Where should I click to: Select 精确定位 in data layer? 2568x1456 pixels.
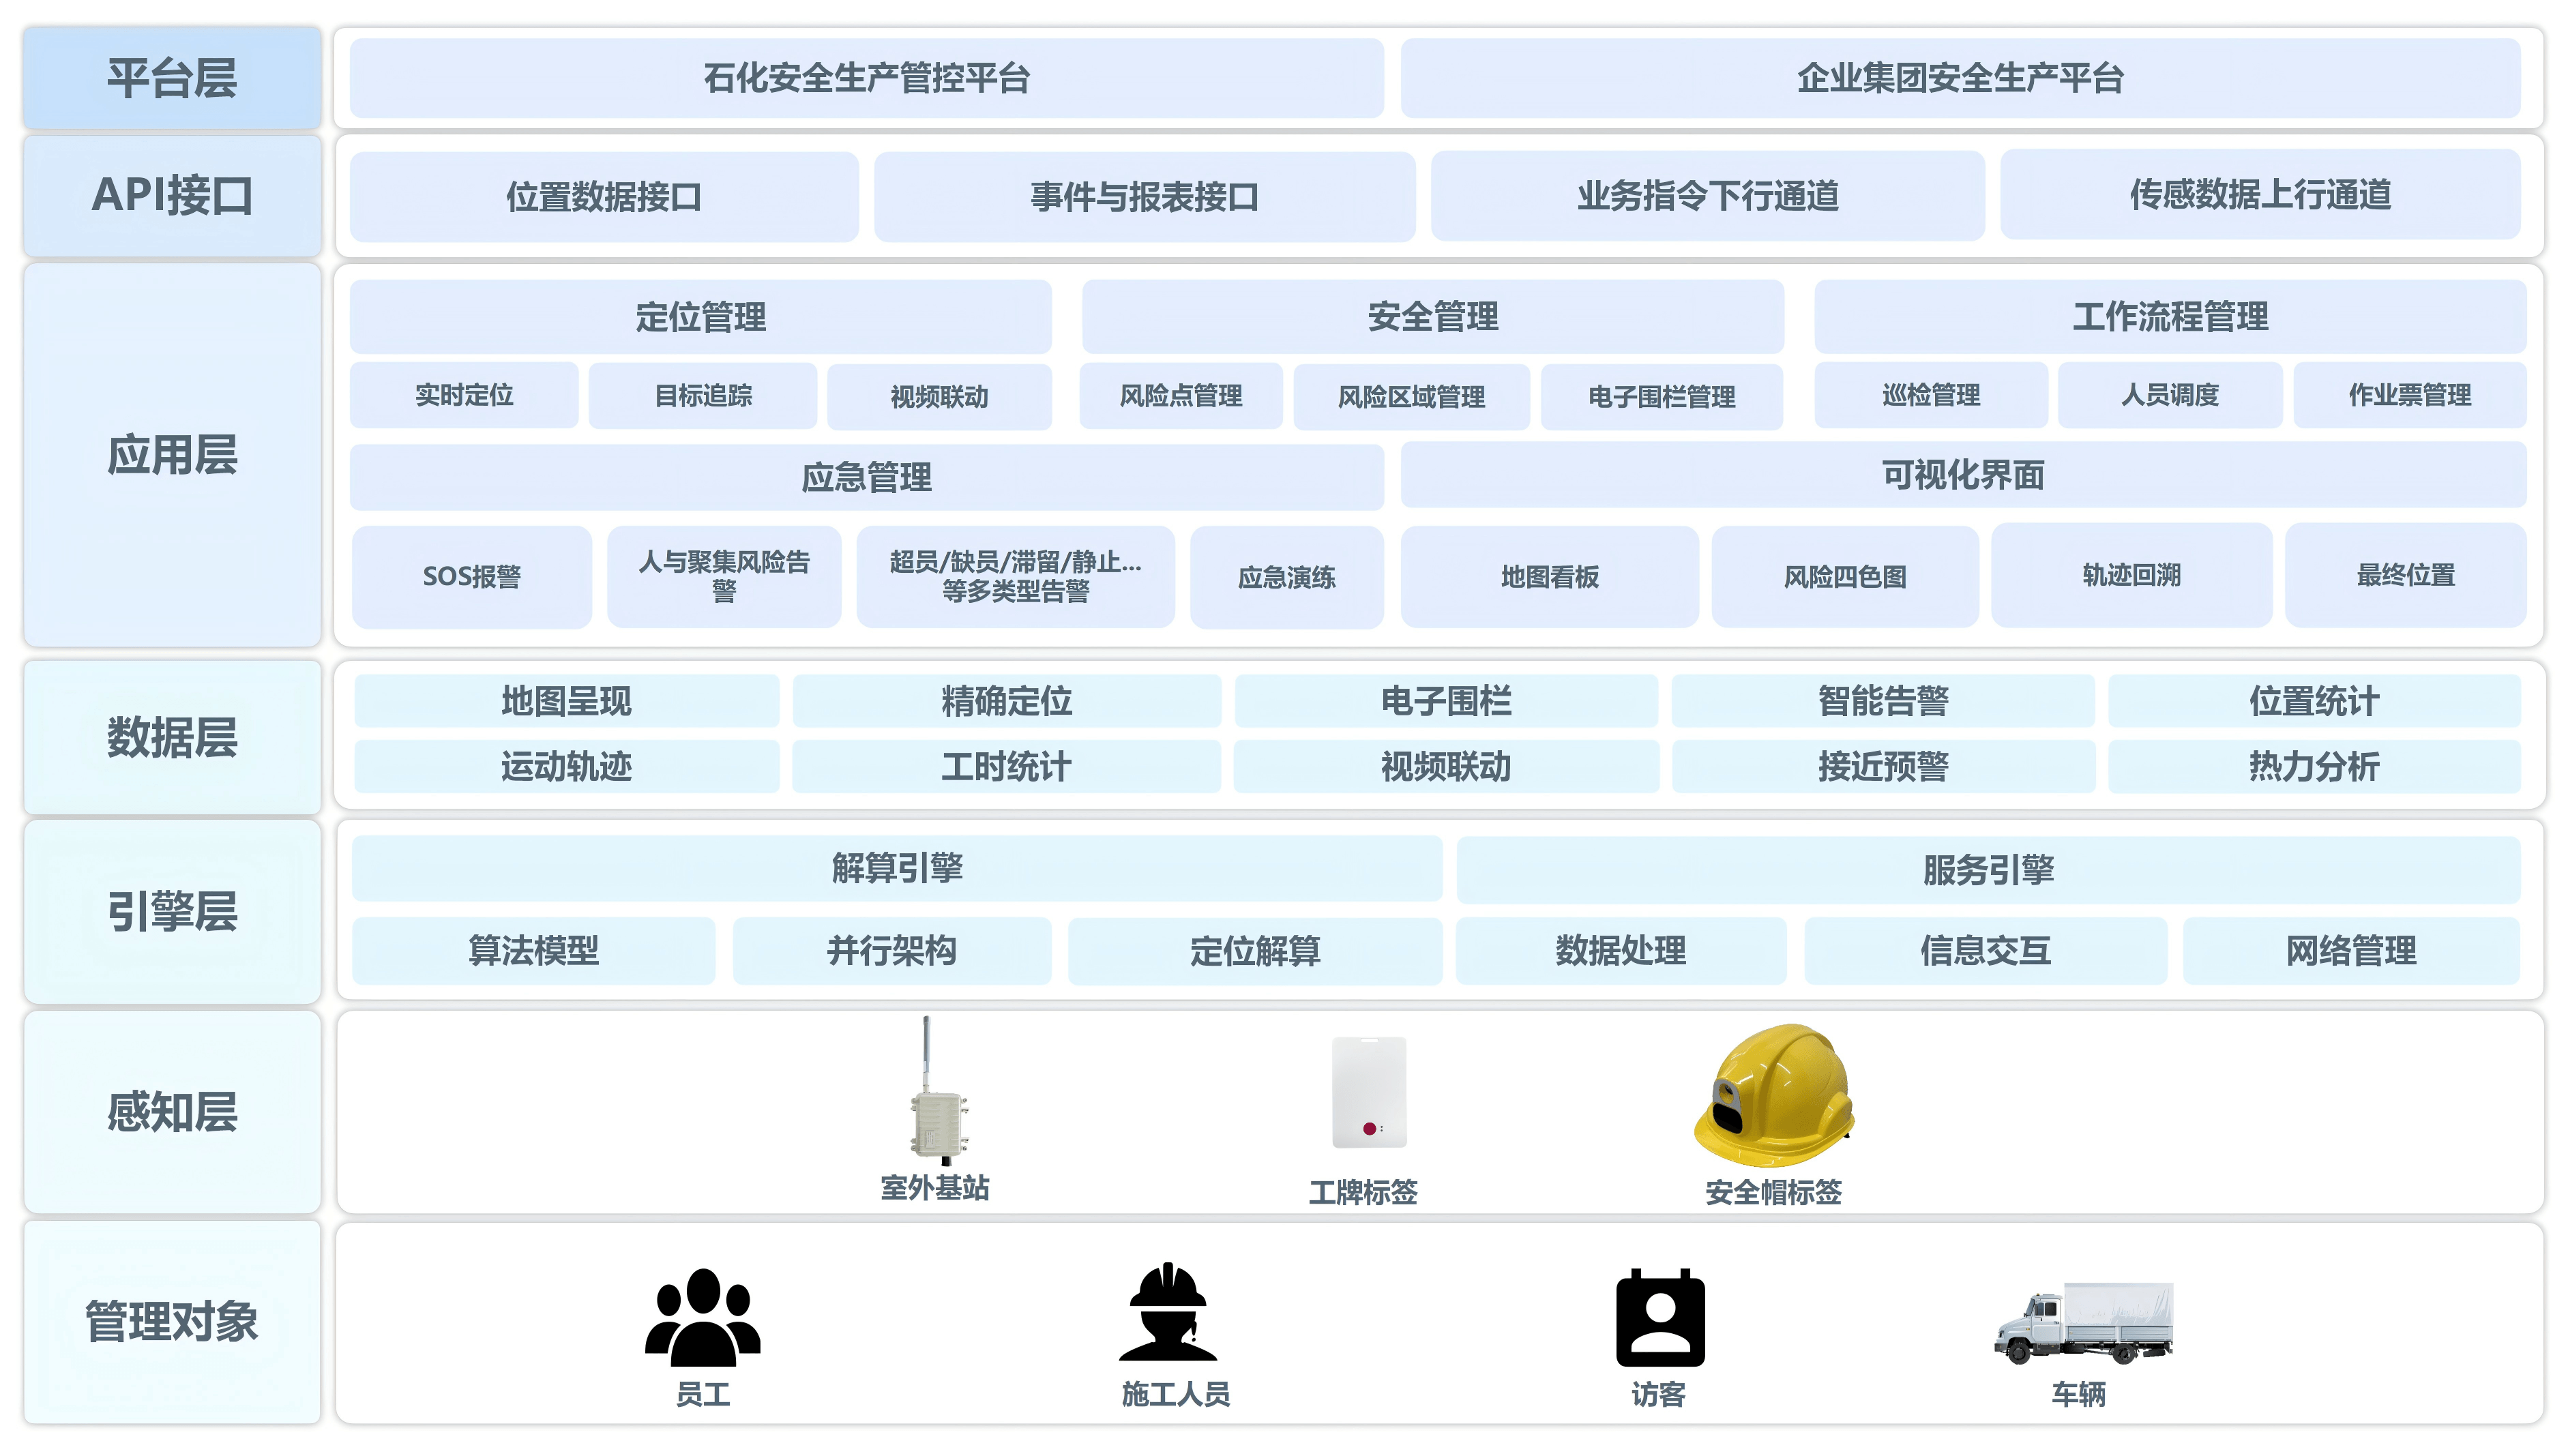pyautogui.click(x=1007, y=701)
